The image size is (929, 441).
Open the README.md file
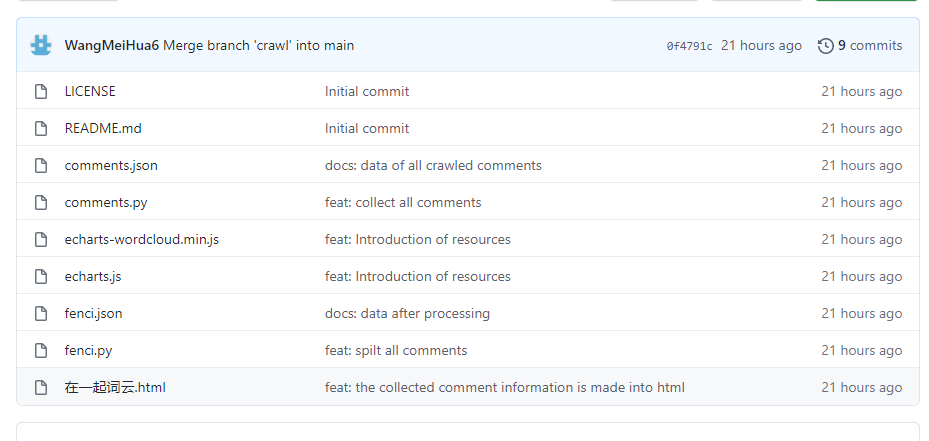(103, 128)
